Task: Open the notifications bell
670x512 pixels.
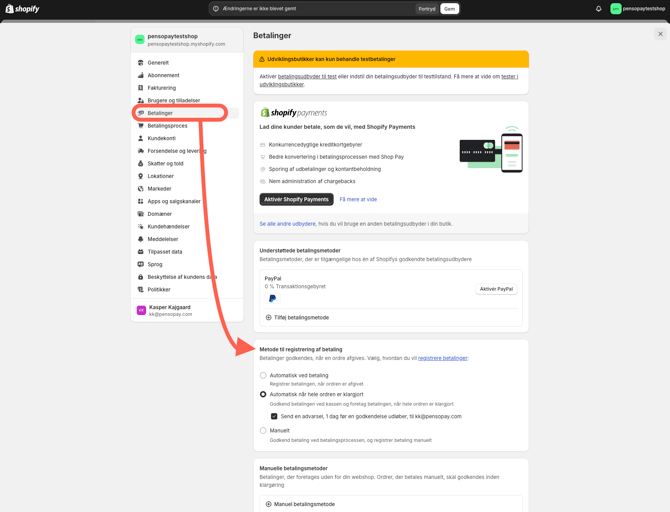Action: 598,9
